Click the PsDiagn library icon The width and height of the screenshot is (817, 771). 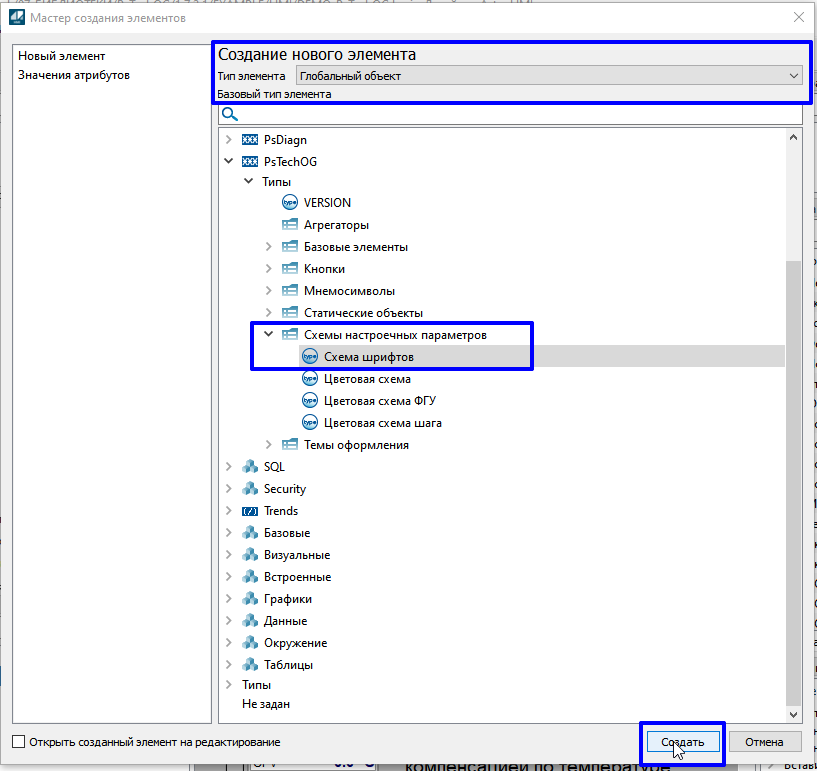[x=250, y=139]
